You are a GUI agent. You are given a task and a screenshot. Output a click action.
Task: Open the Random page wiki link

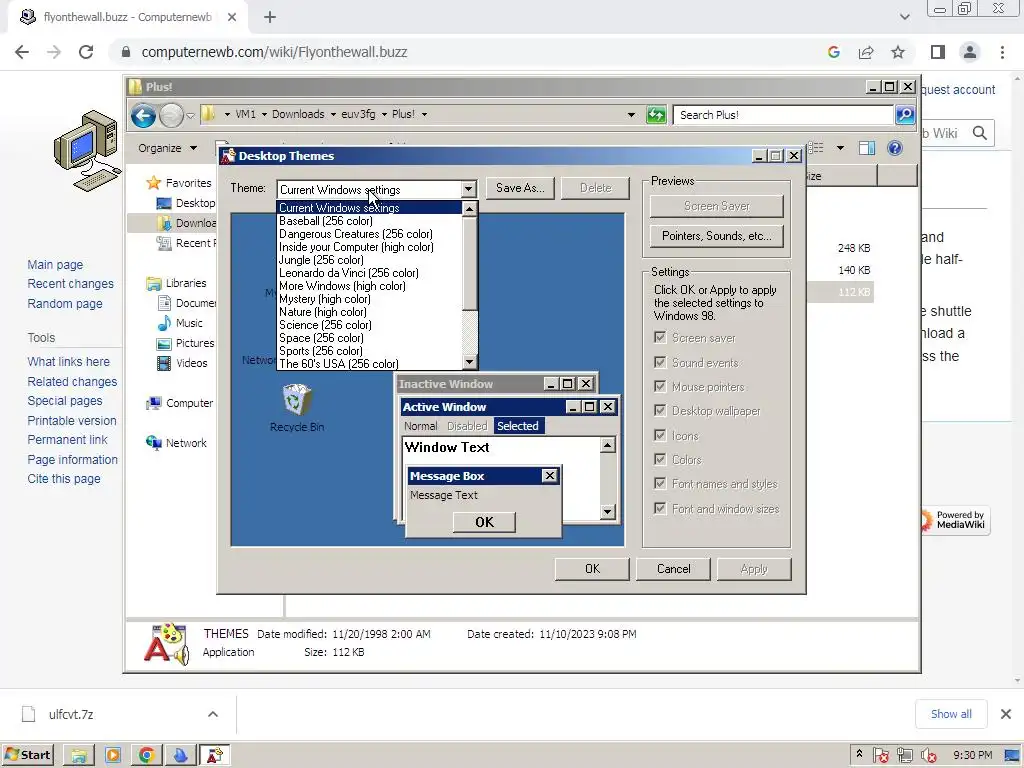pyautogui.click(x=65, y=304)
